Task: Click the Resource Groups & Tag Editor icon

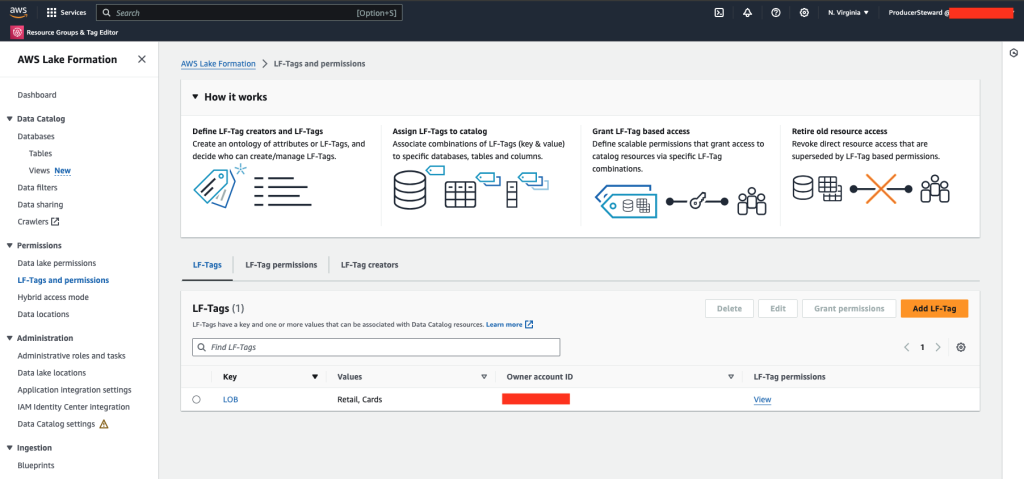Action: (17, 32)
